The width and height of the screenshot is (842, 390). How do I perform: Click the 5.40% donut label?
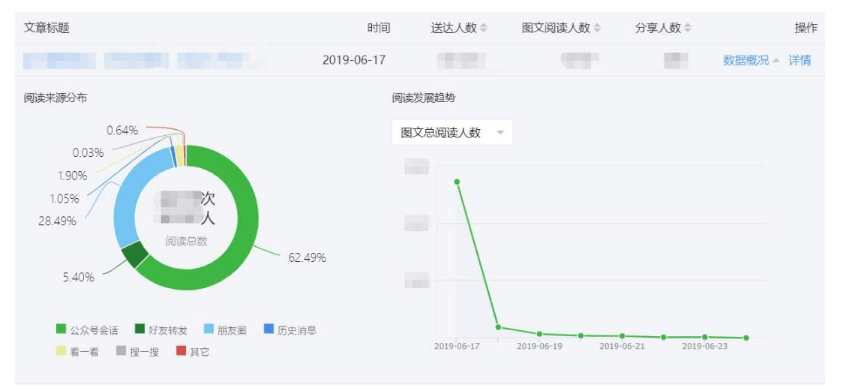coord(78,278)
